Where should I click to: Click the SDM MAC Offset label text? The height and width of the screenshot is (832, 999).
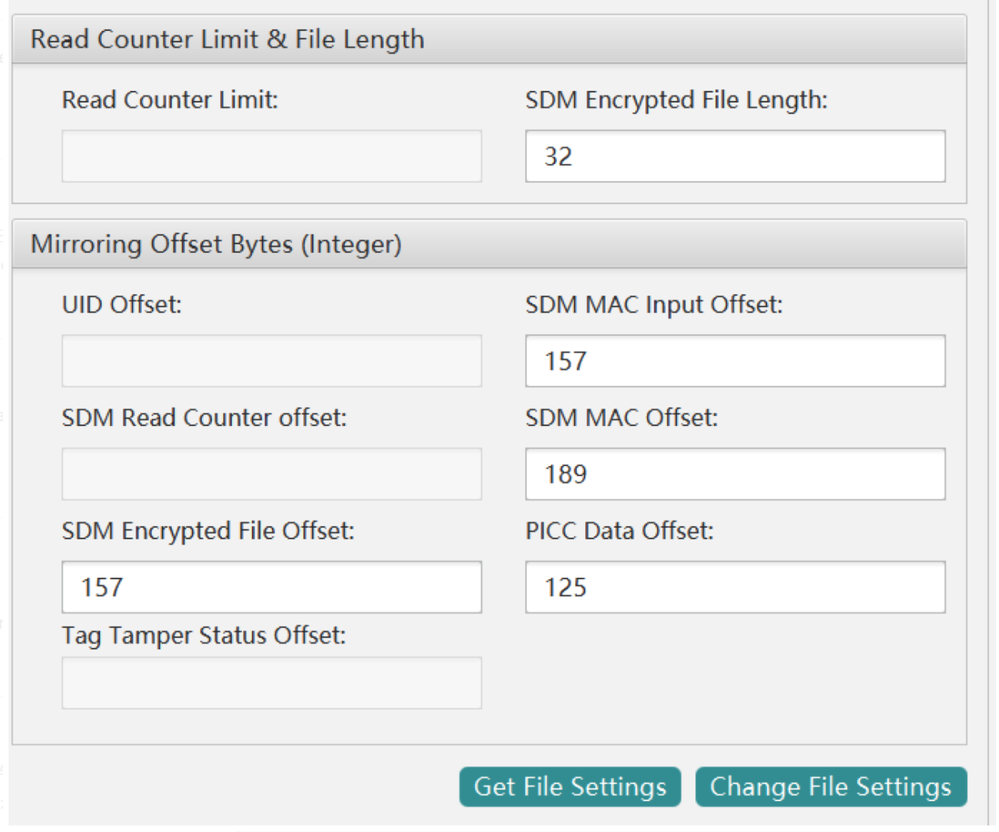click(x=621, y=418)
